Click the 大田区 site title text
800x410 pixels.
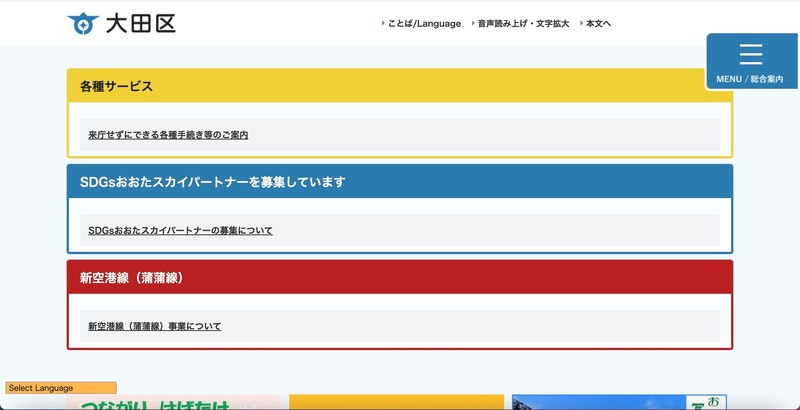140,23
